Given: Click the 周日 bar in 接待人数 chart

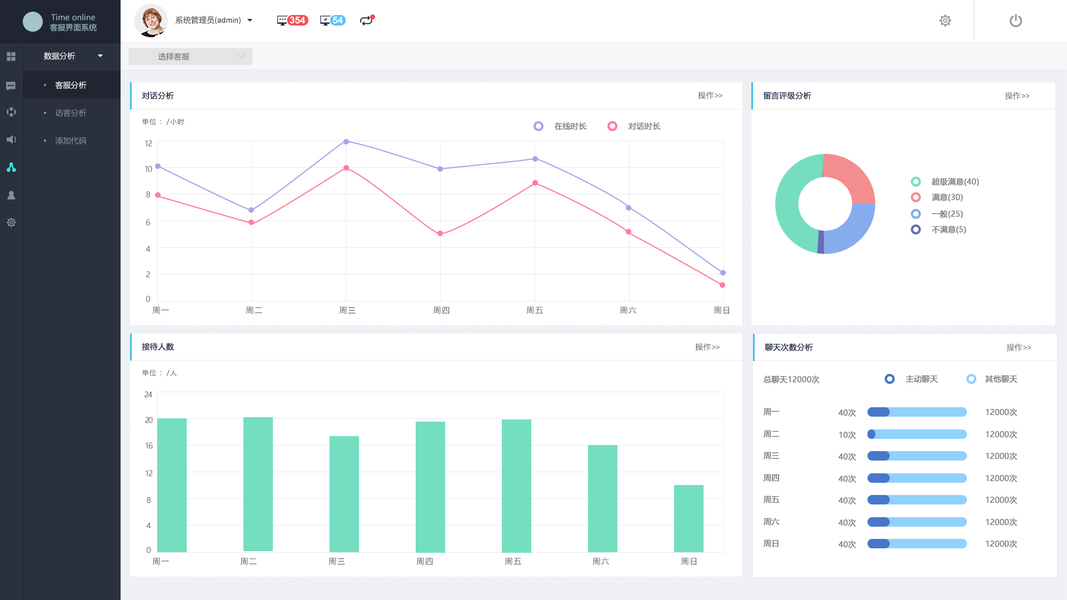Looking at the screenshot, I should pos(689,518).
